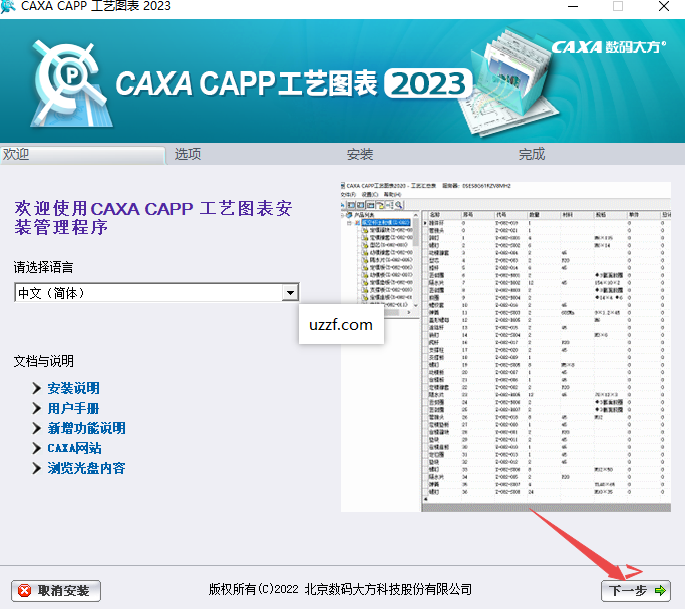Open the 浏览光盘内容 link
Screen dimensions: 685x609
tap(86, 468)
